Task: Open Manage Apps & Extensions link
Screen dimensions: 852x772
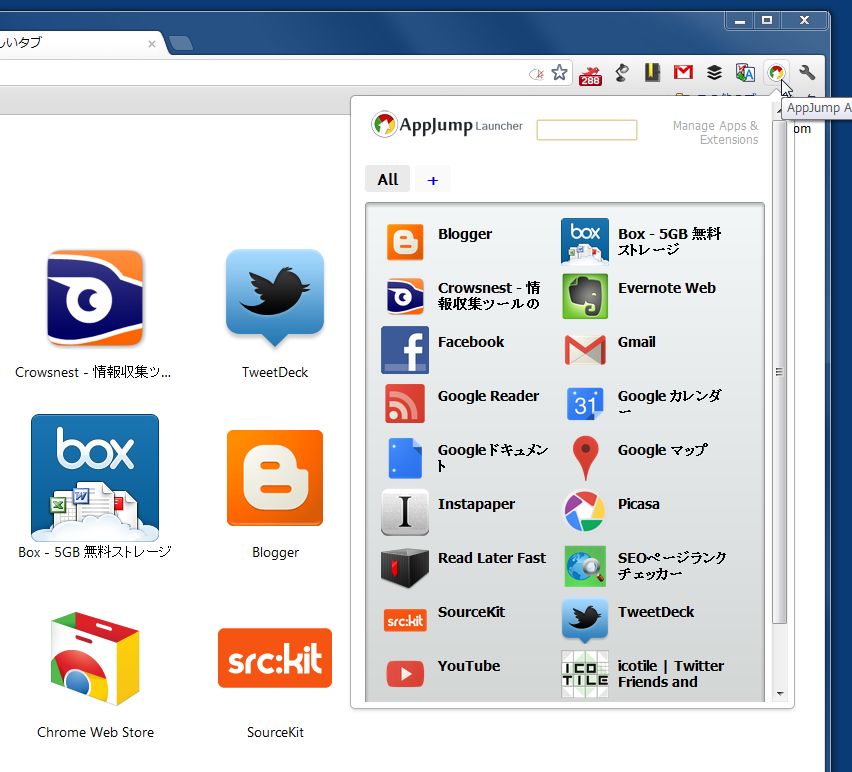Action: (715, 133)
